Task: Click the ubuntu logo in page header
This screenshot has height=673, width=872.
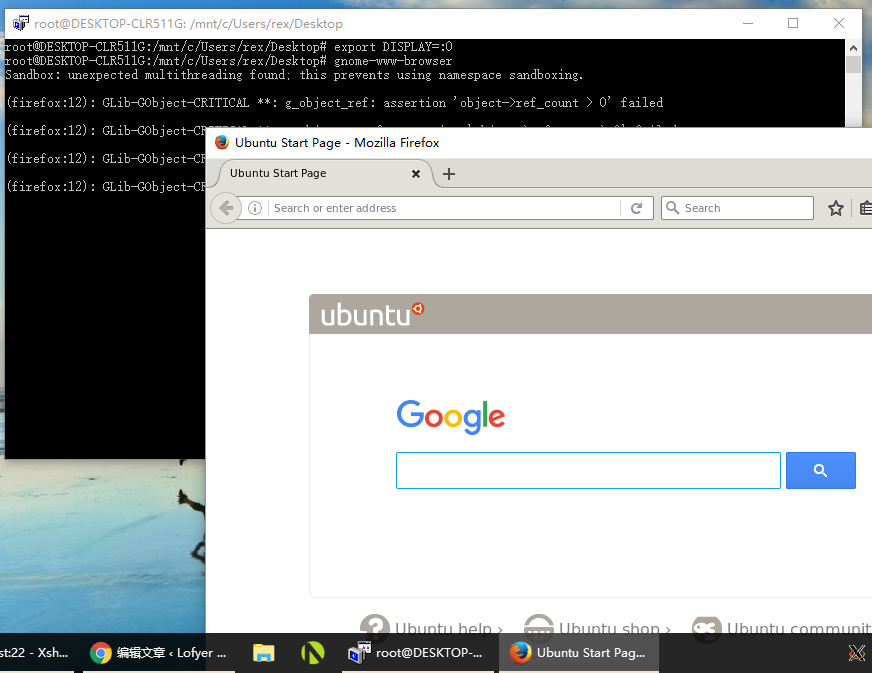Action: [372, 314]
